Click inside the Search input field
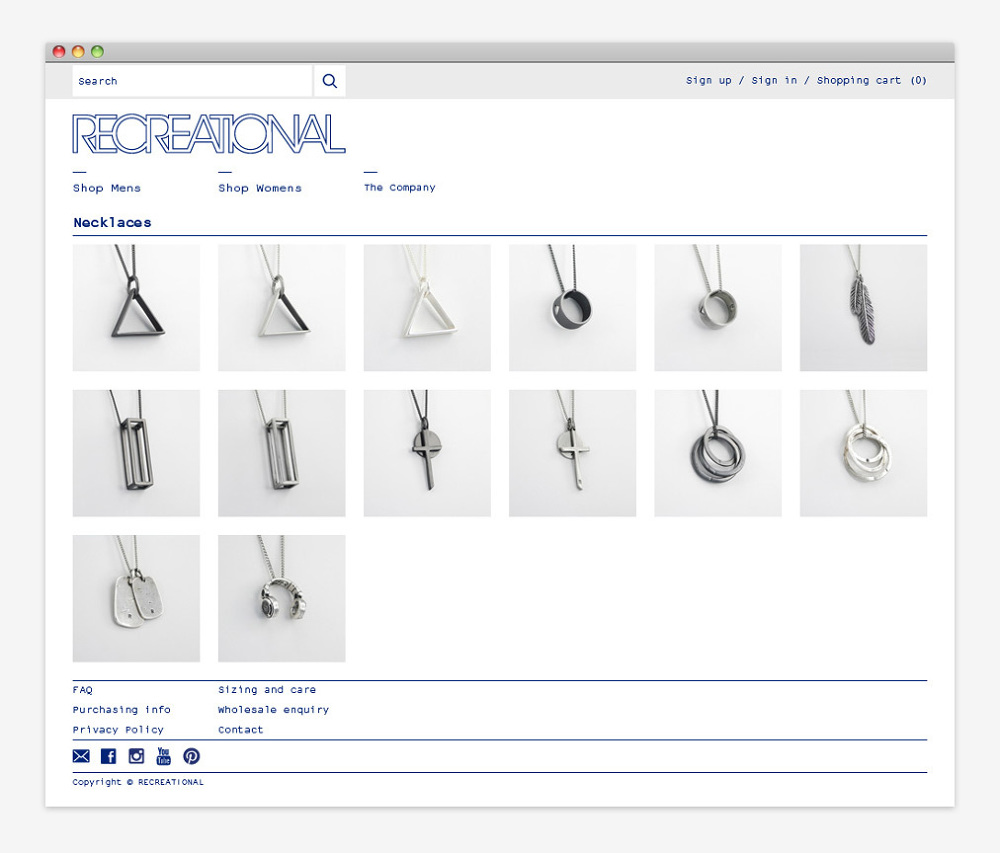The width and height of the screenshot is (1000, 853). [x=192, y=81]
